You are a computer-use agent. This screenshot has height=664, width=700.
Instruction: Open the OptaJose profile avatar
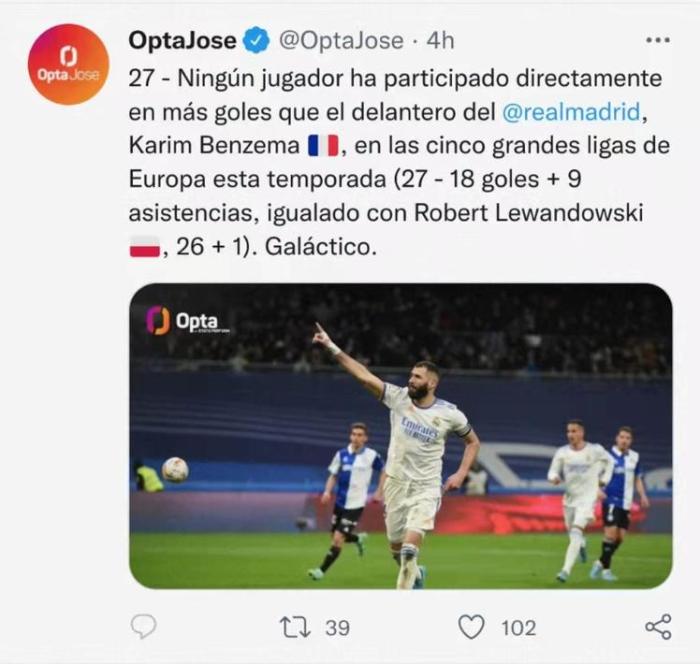68,64
